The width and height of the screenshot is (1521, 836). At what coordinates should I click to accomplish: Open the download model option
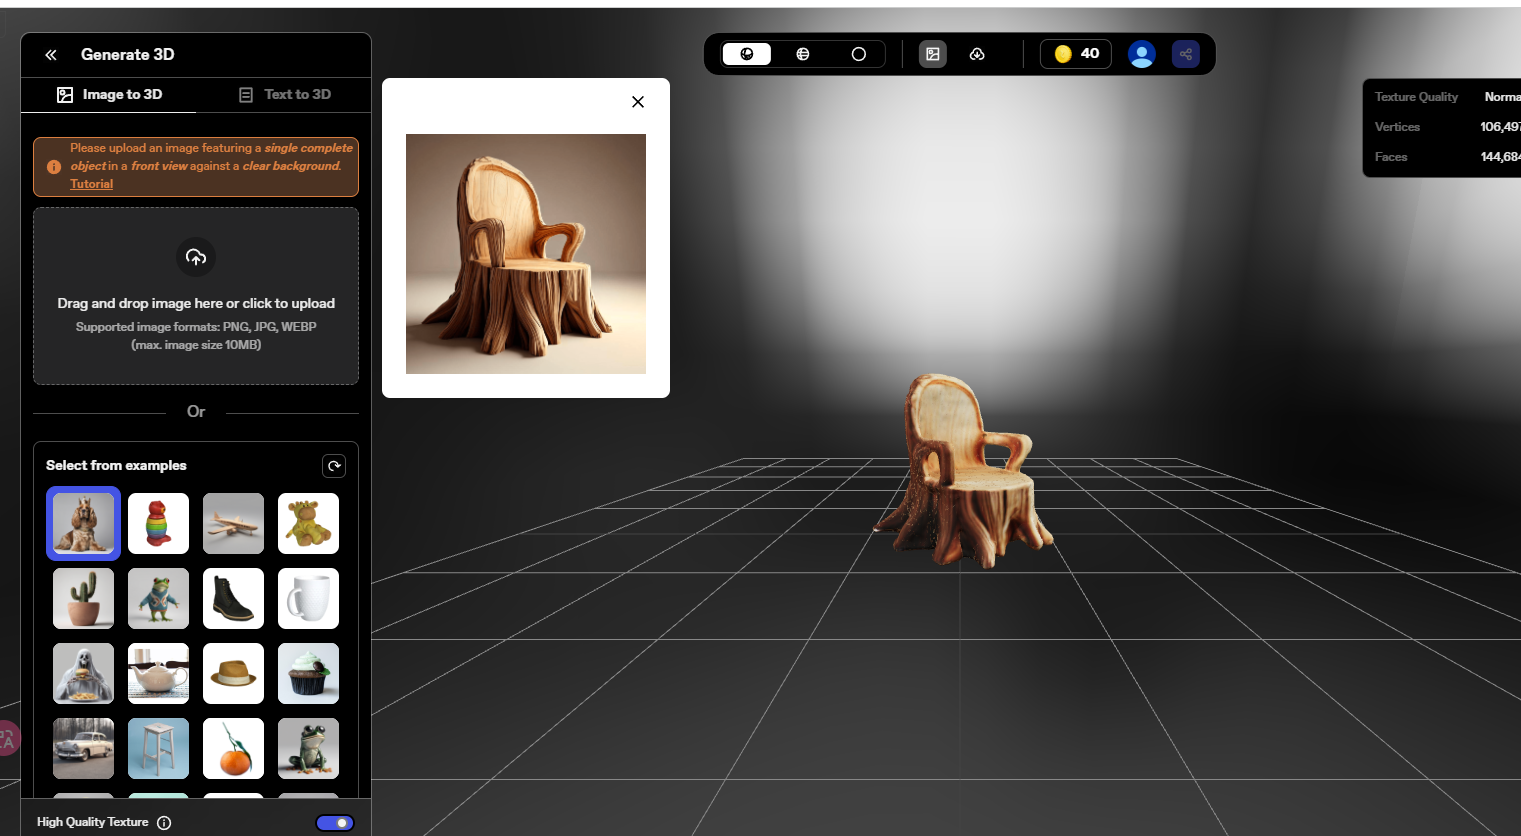tap(976, 54)
